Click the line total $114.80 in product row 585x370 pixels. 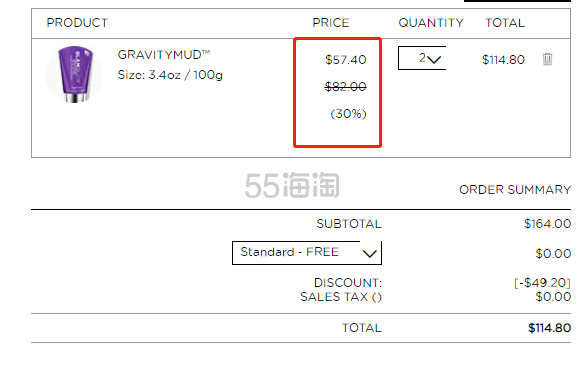point(503,60)
